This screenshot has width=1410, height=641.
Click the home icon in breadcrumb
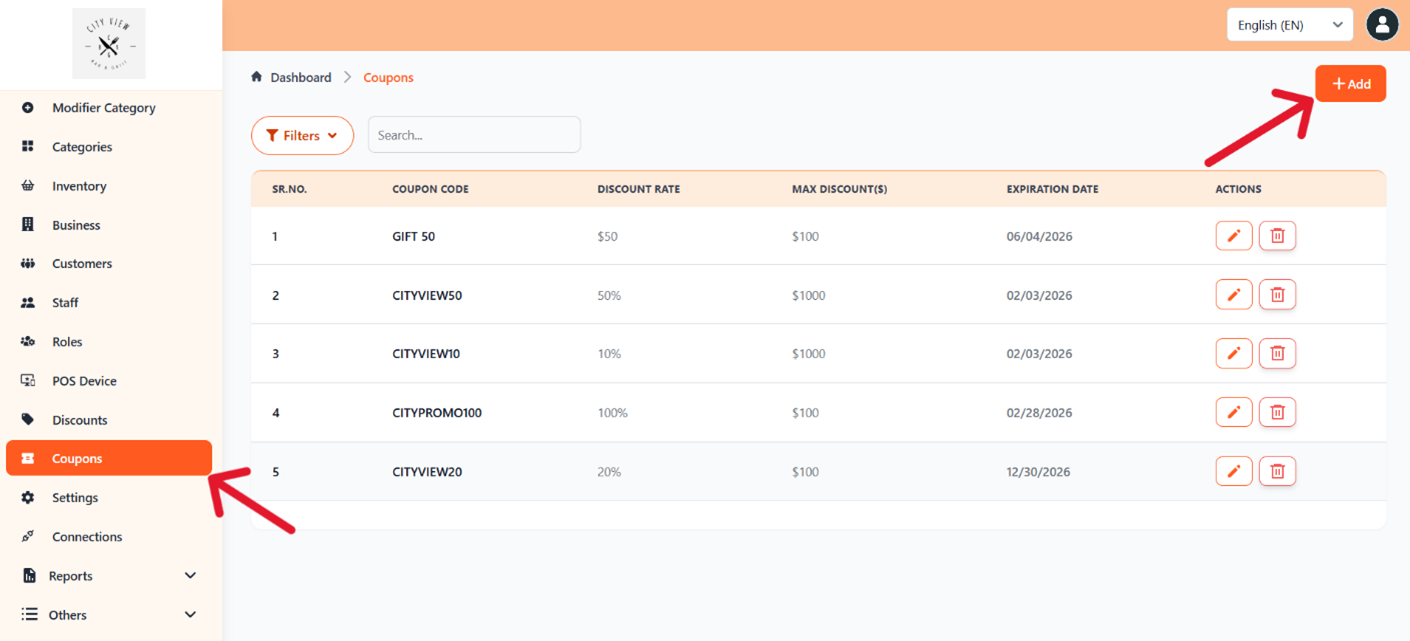tap(257, 77)
